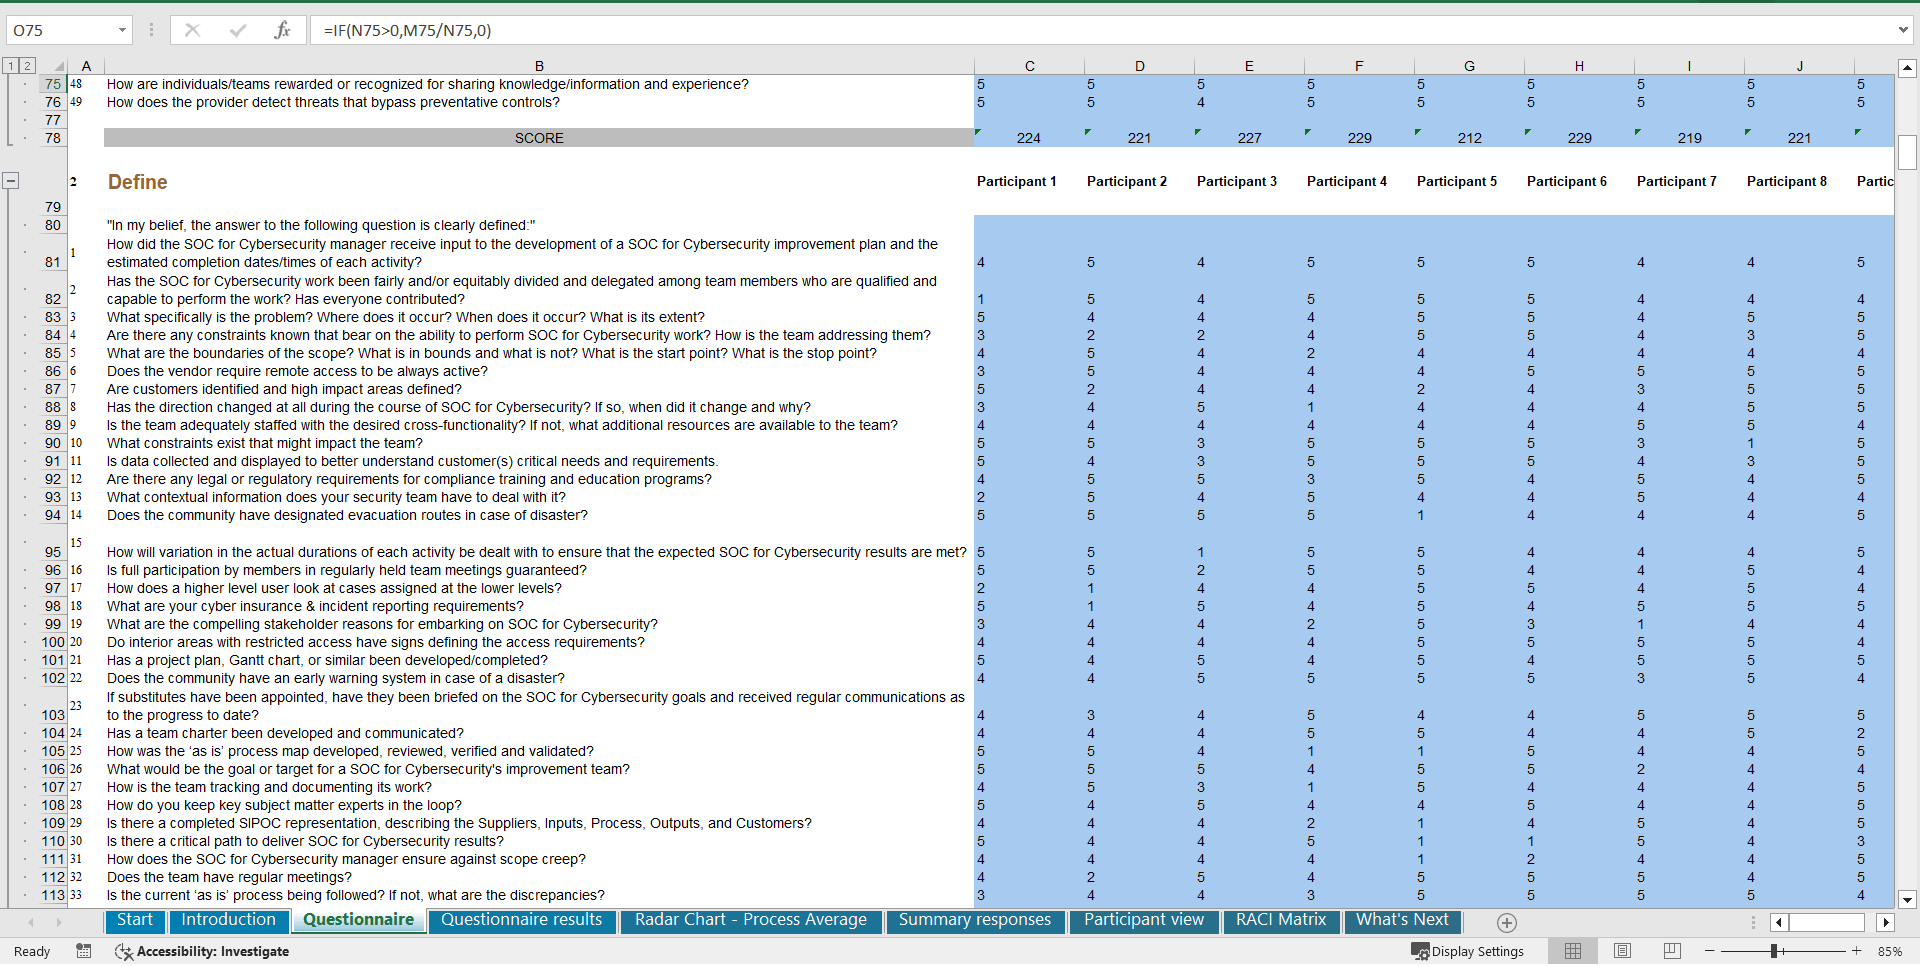This screenshot has height=966, width=1920.
Task: Open the What's Next sheet tab
Action: 1402,920
